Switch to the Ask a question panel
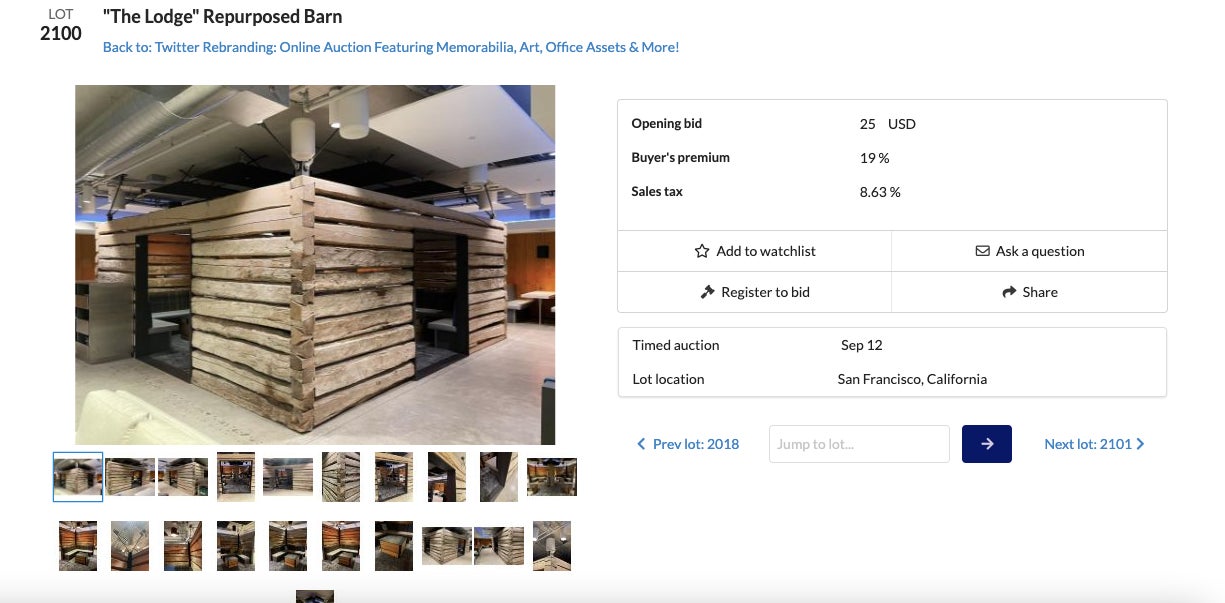The image size is (1225, 603). click(1030, 251)
